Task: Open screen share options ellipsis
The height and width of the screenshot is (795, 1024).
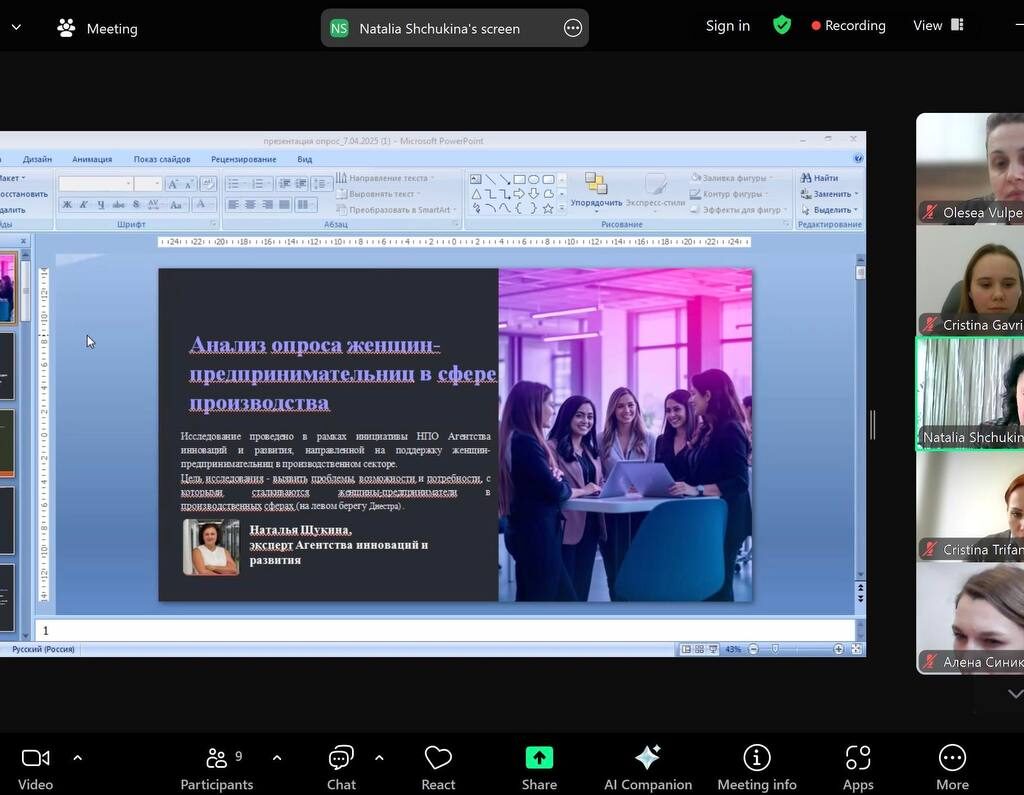Action: (x=573, y=28)
